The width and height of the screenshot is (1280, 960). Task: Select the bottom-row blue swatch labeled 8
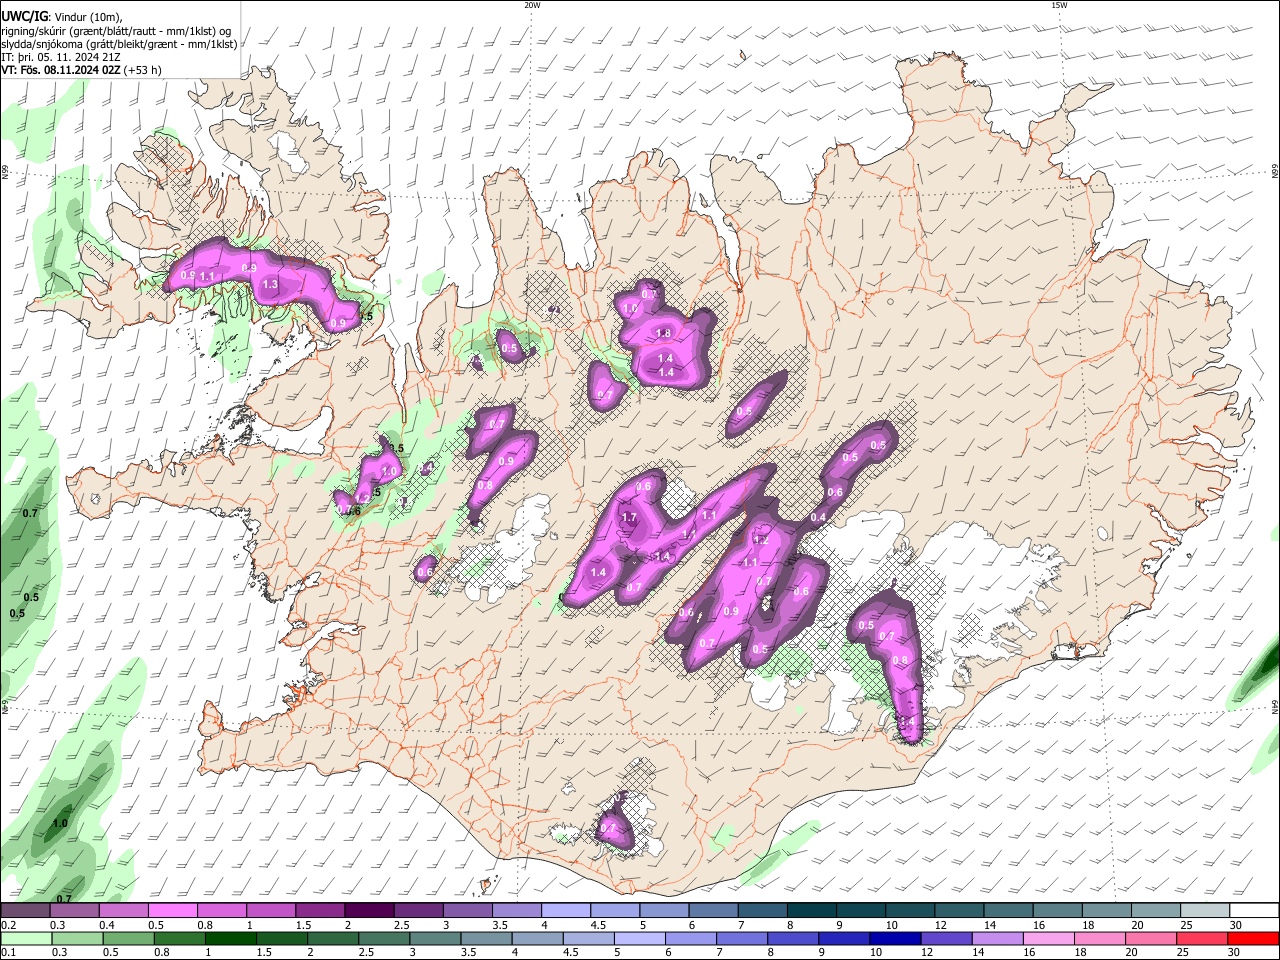pos(794,938)
